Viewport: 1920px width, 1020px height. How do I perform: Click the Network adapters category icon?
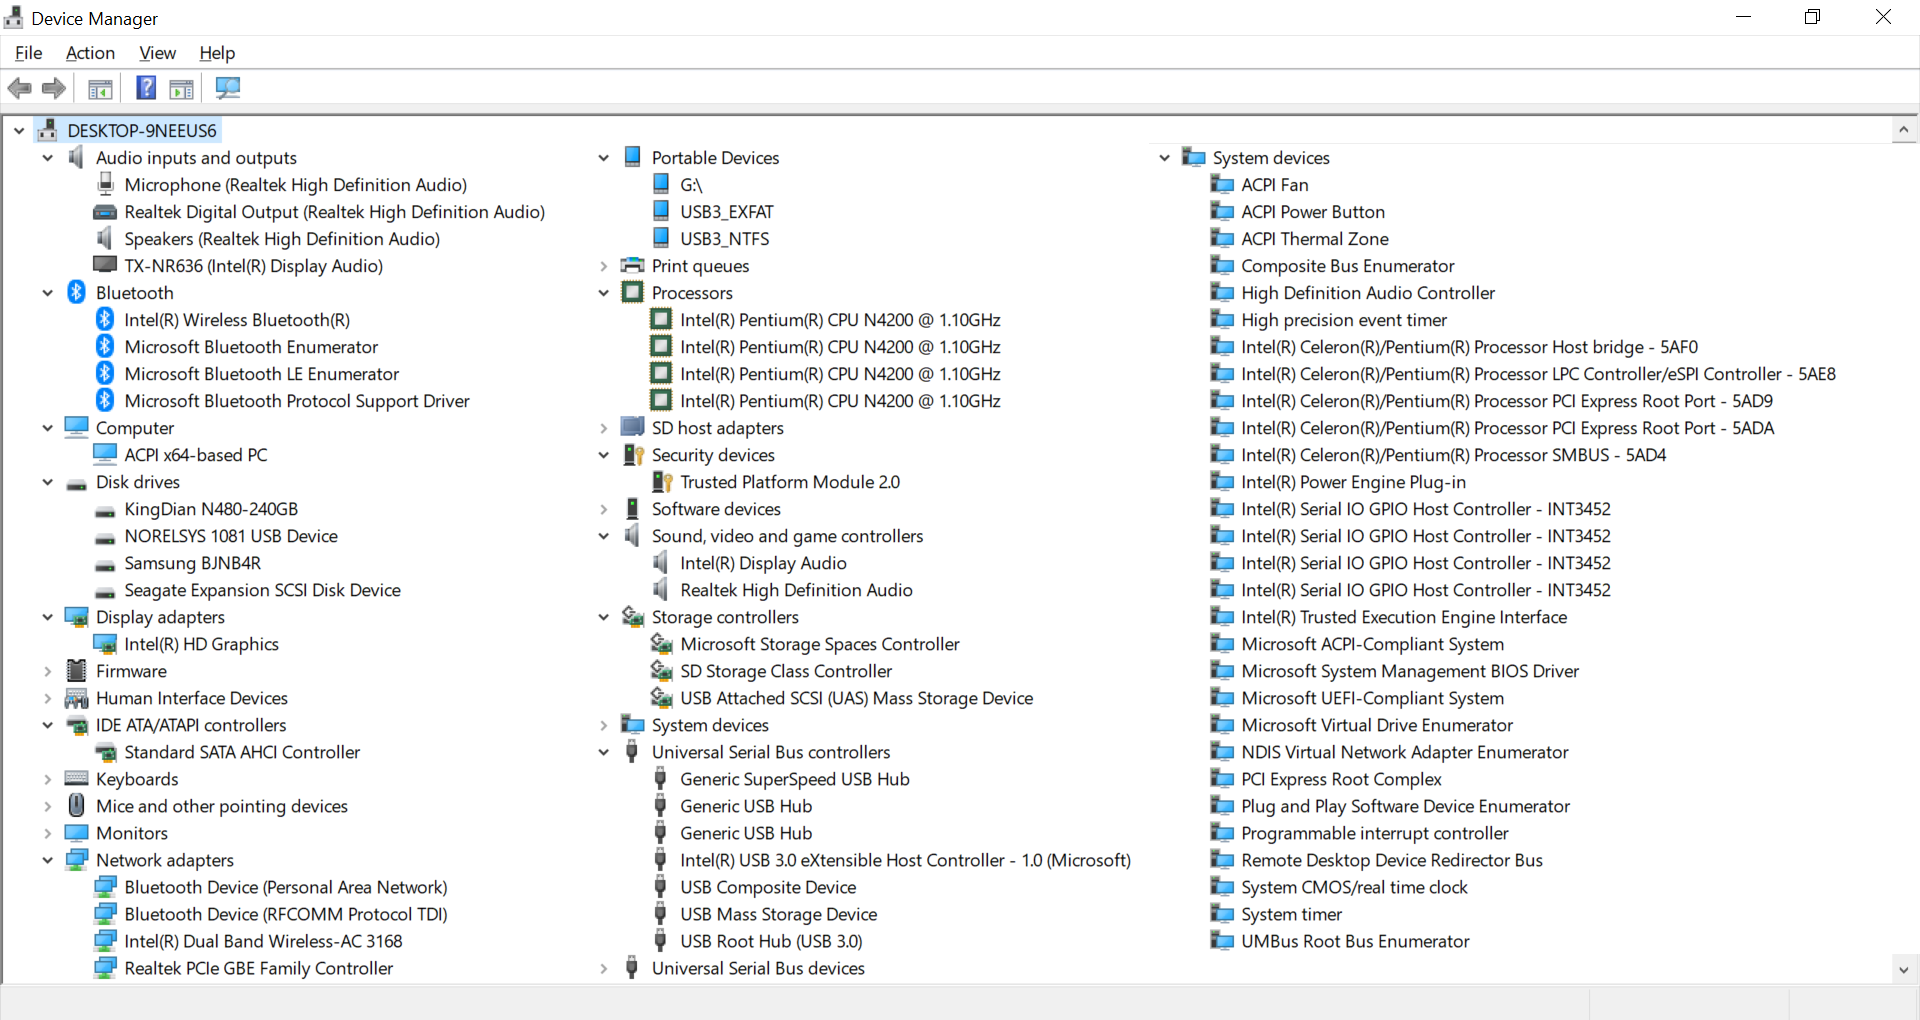coord(77,860)
